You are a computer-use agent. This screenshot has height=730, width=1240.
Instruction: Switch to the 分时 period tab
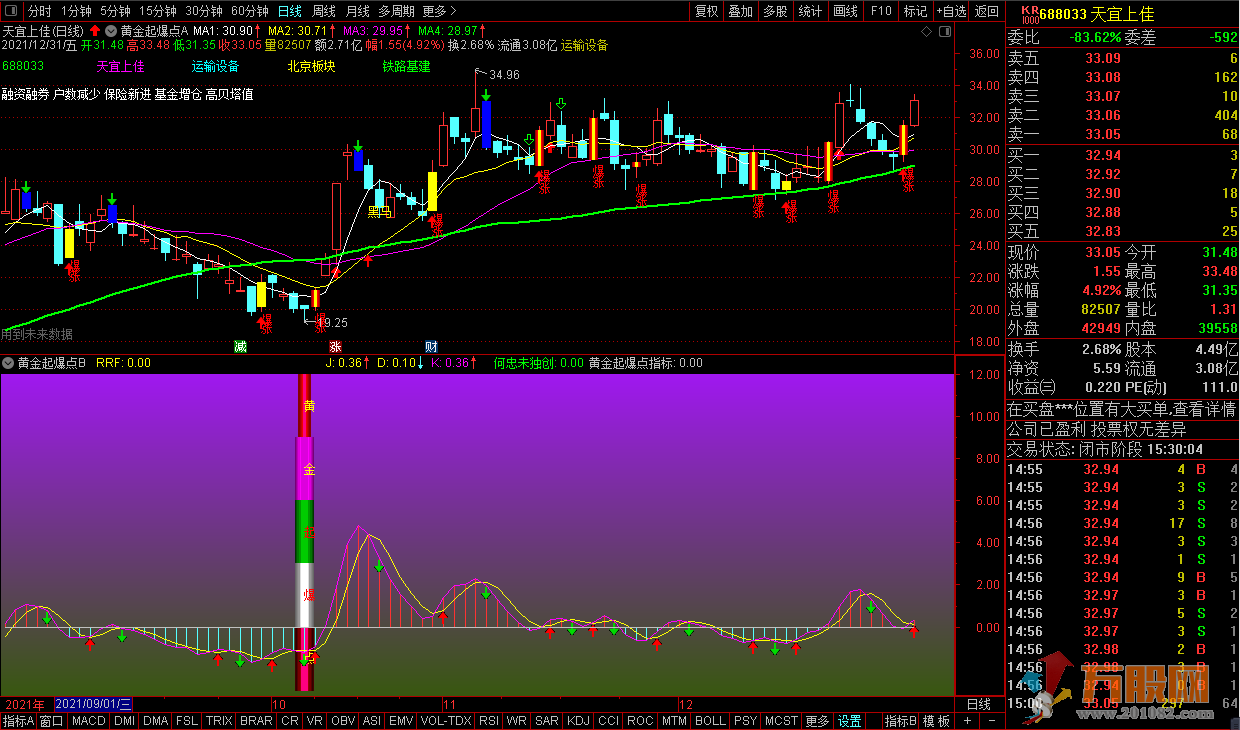click(x=39, y=11)
